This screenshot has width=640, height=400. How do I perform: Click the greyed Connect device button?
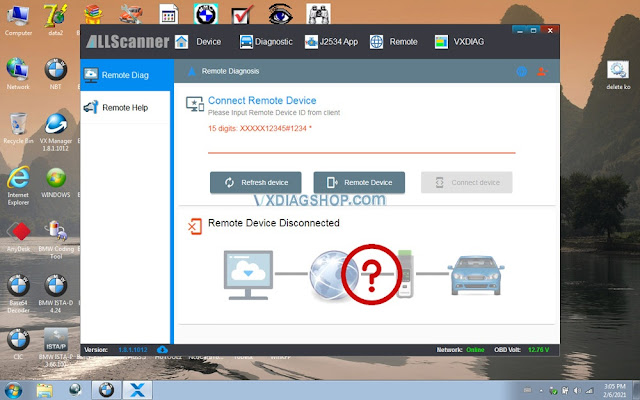pyautogui.click(x=467, y=182)
